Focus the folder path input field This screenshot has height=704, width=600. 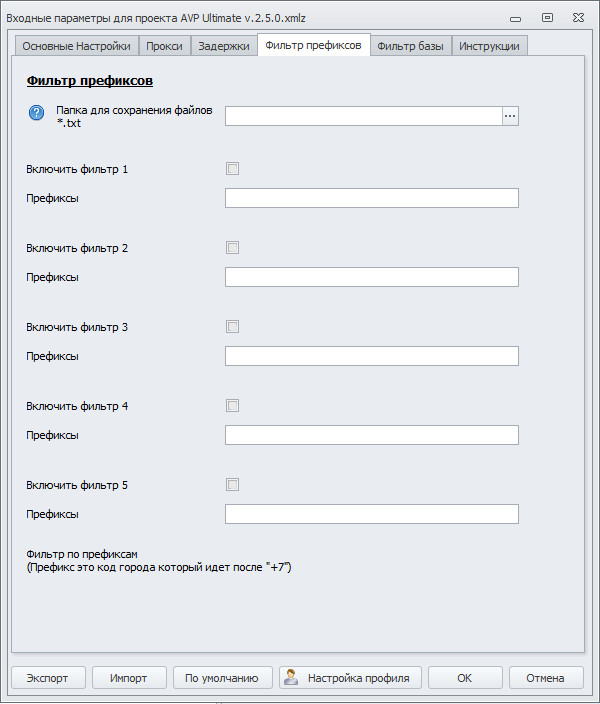(362, 116)
